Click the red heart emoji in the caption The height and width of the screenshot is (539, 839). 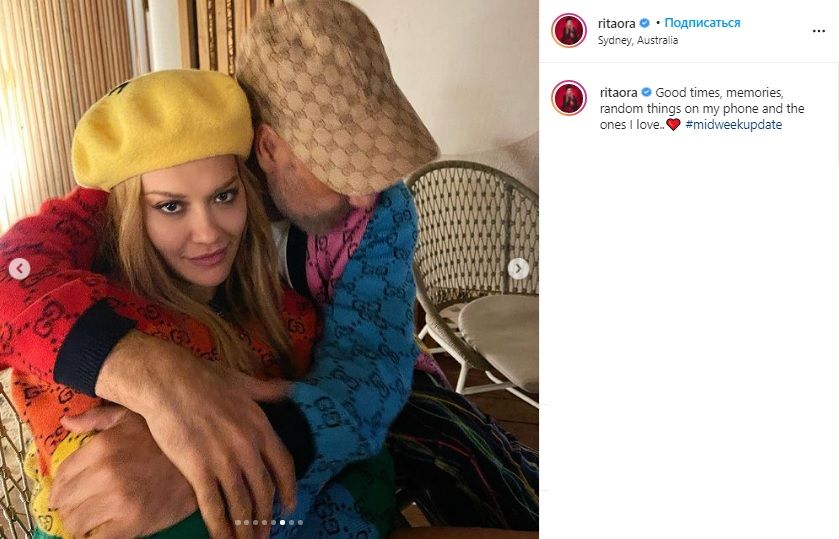673,125
